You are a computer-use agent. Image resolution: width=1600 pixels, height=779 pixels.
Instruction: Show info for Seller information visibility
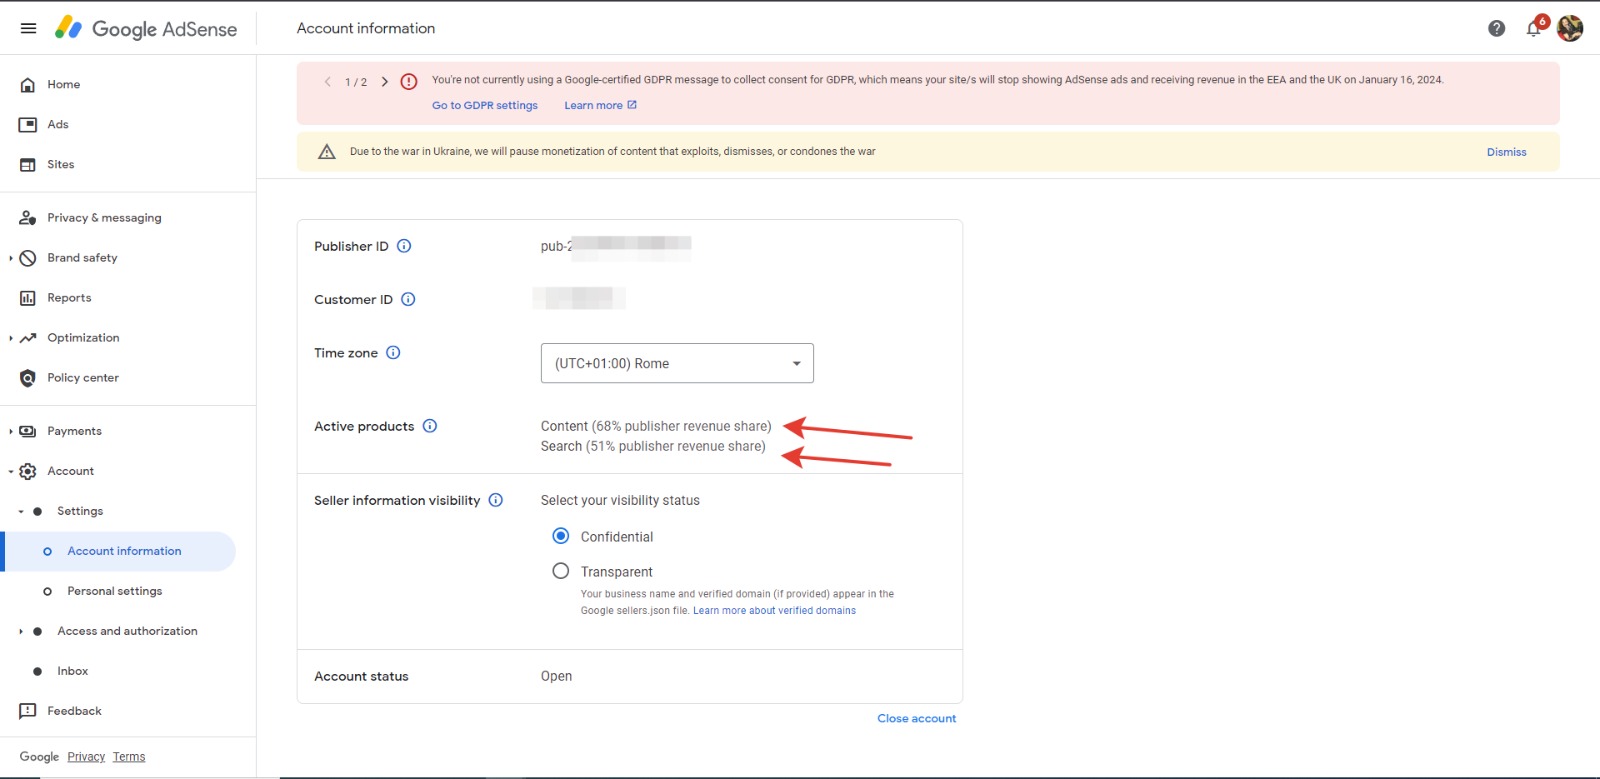[x=496, y=500]
